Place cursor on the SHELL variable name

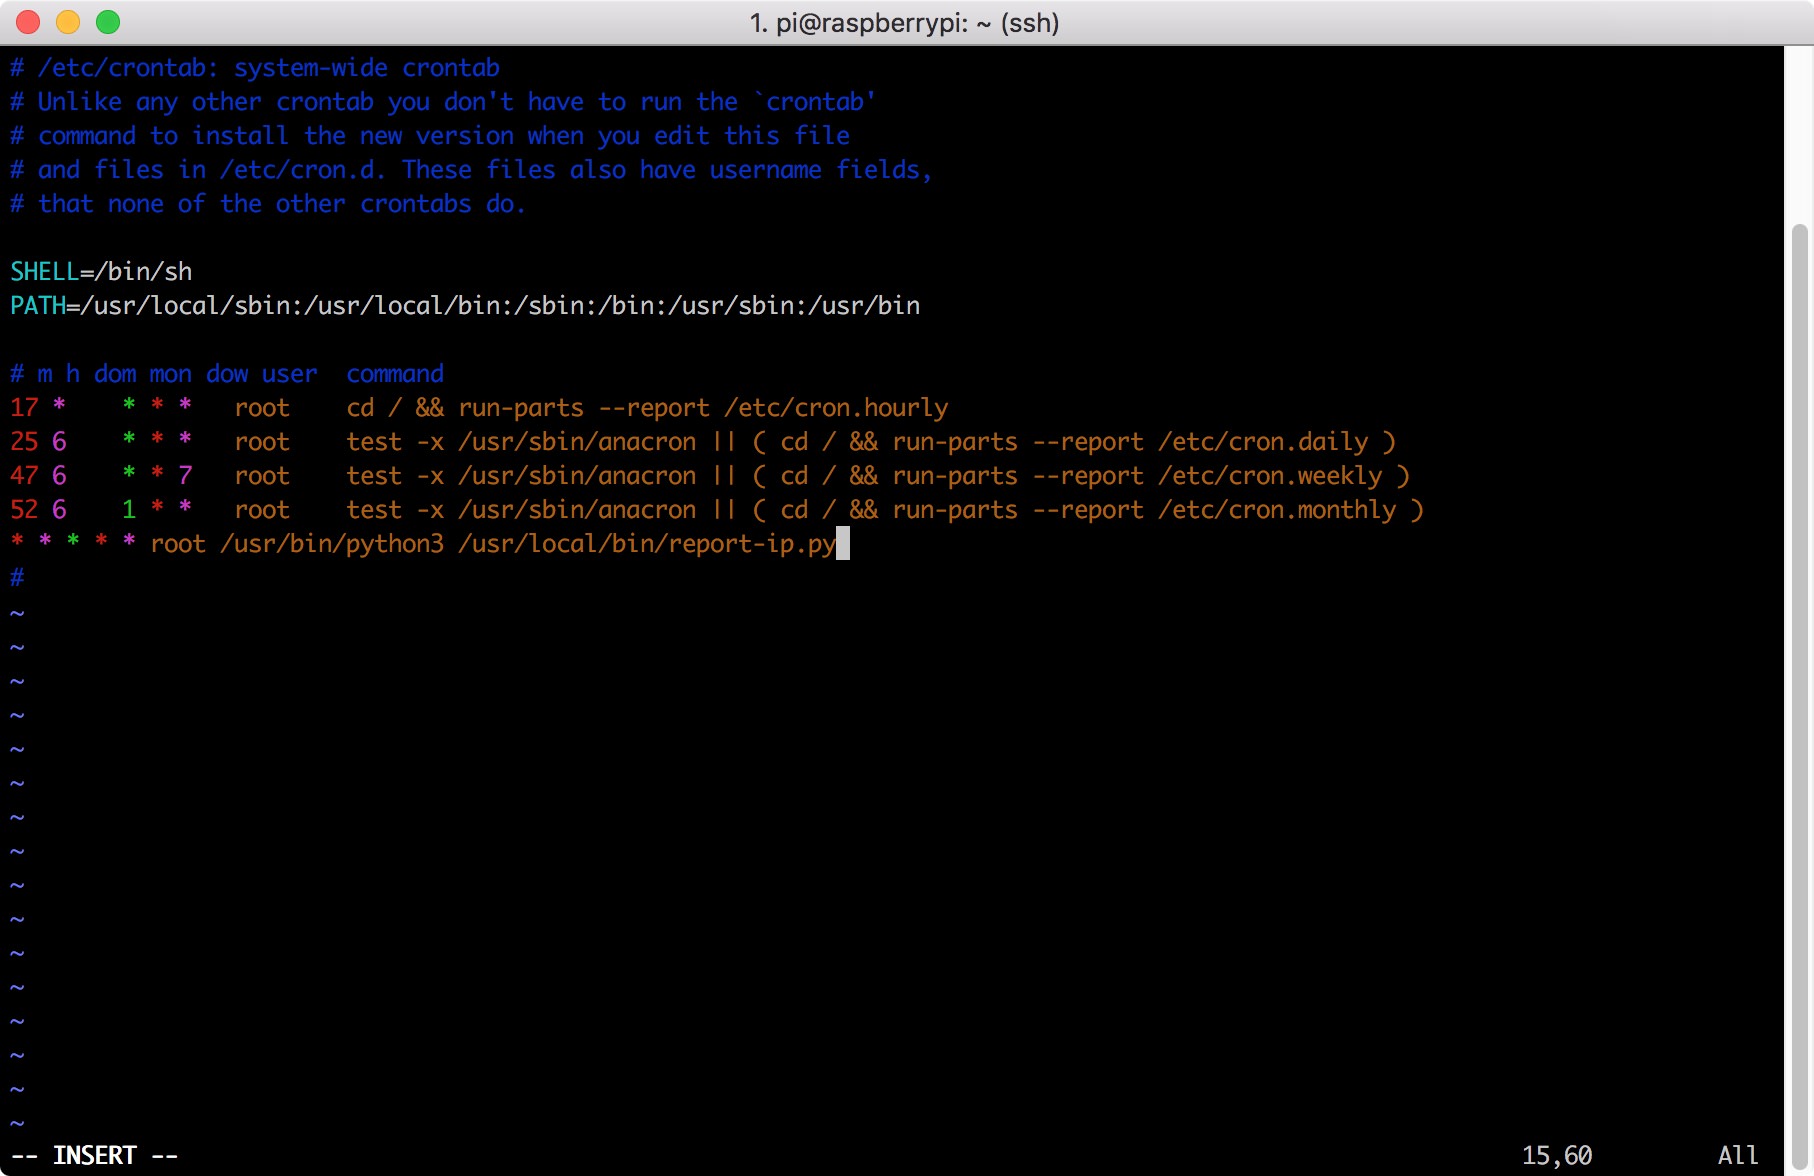click(44, 272)
